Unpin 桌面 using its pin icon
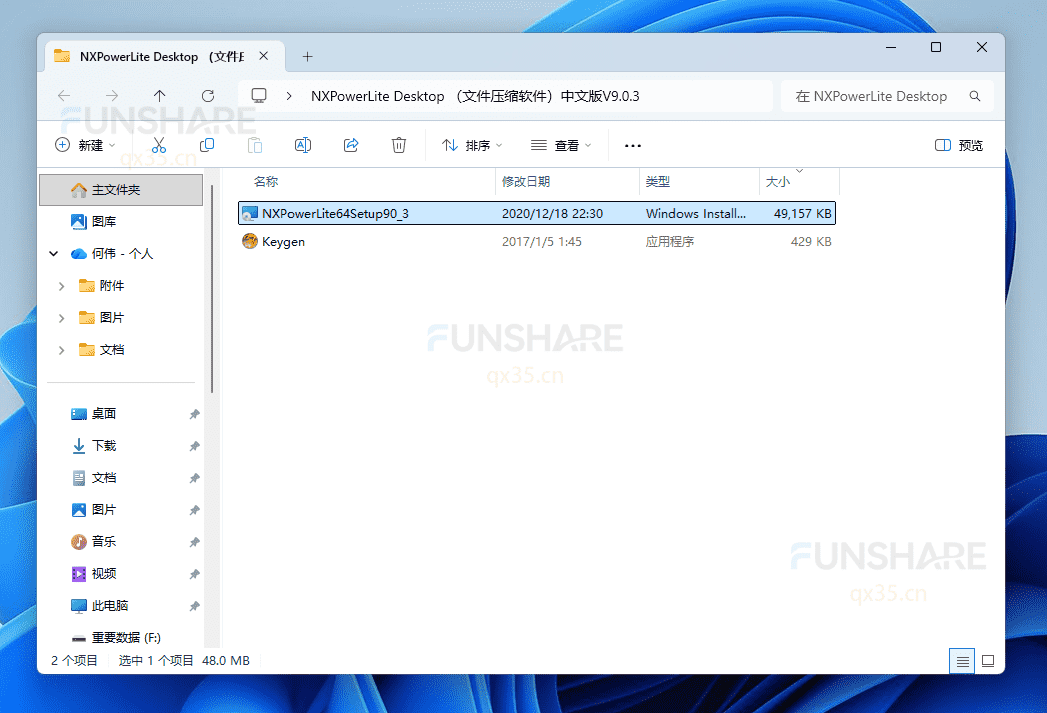1047x713 pixels. pyautogui.click(x=194, y=414)
